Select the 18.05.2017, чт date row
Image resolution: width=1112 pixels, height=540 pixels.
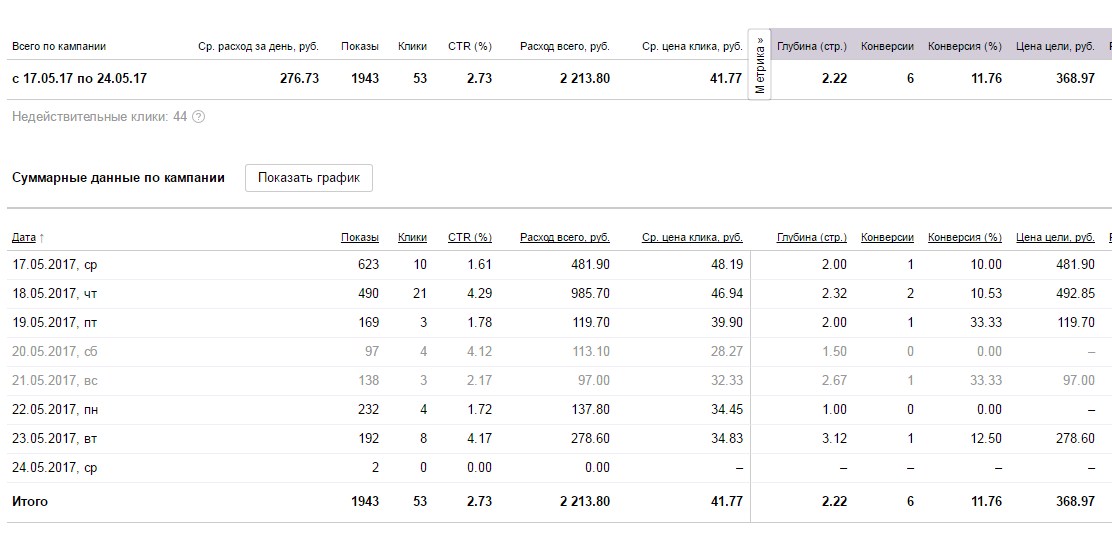(x=54, y=293)
